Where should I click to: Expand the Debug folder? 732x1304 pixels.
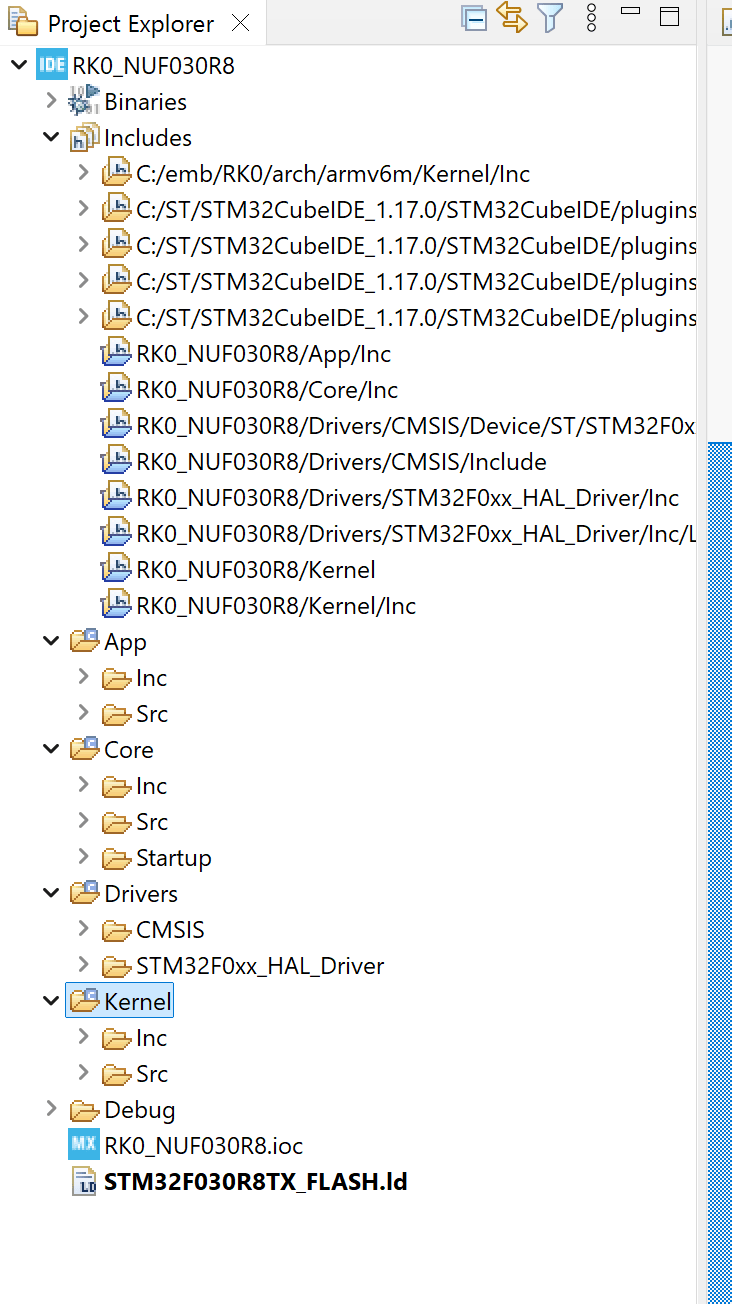[52, 1109]
